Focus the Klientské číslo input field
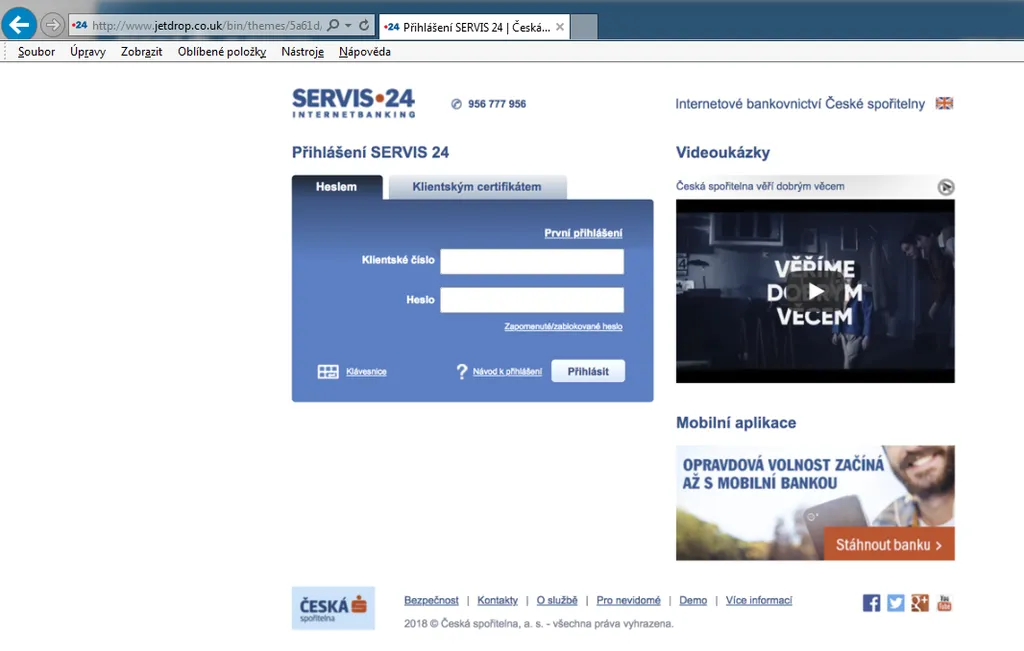1024x651 pixels. tap(532, 261)
